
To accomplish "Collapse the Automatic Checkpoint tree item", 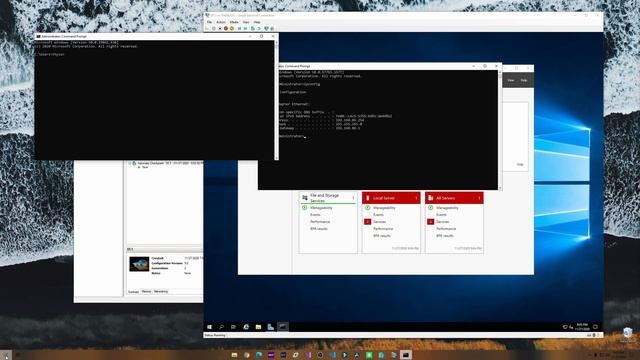I will [x=129, y=163].
